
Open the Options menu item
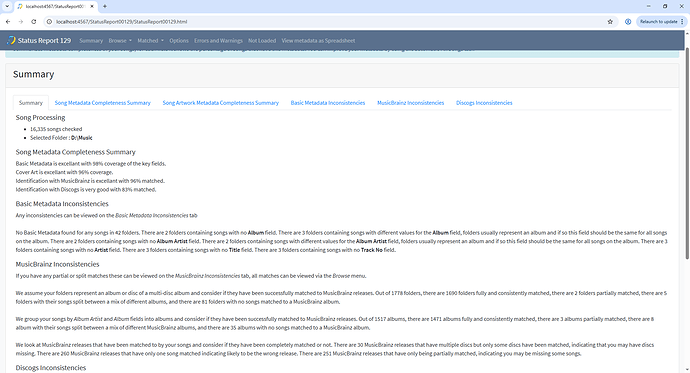pos(179,40)
